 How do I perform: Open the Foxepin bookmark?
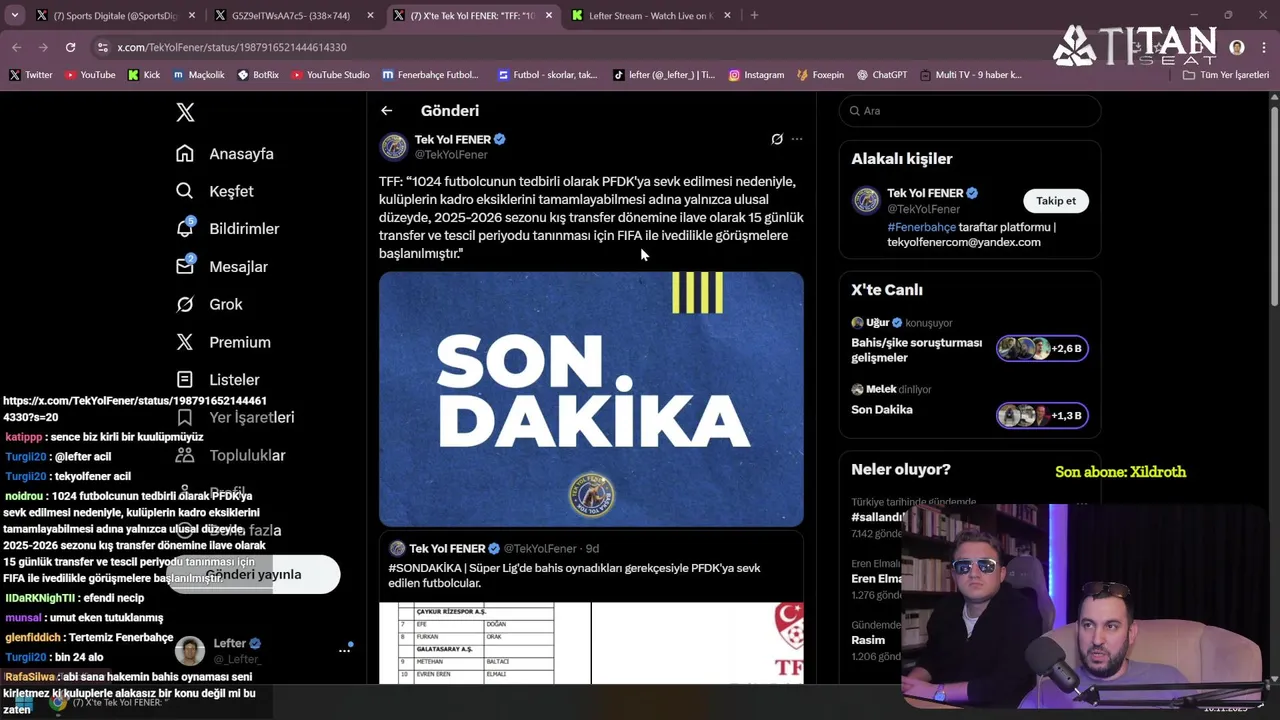pos(820,75)
